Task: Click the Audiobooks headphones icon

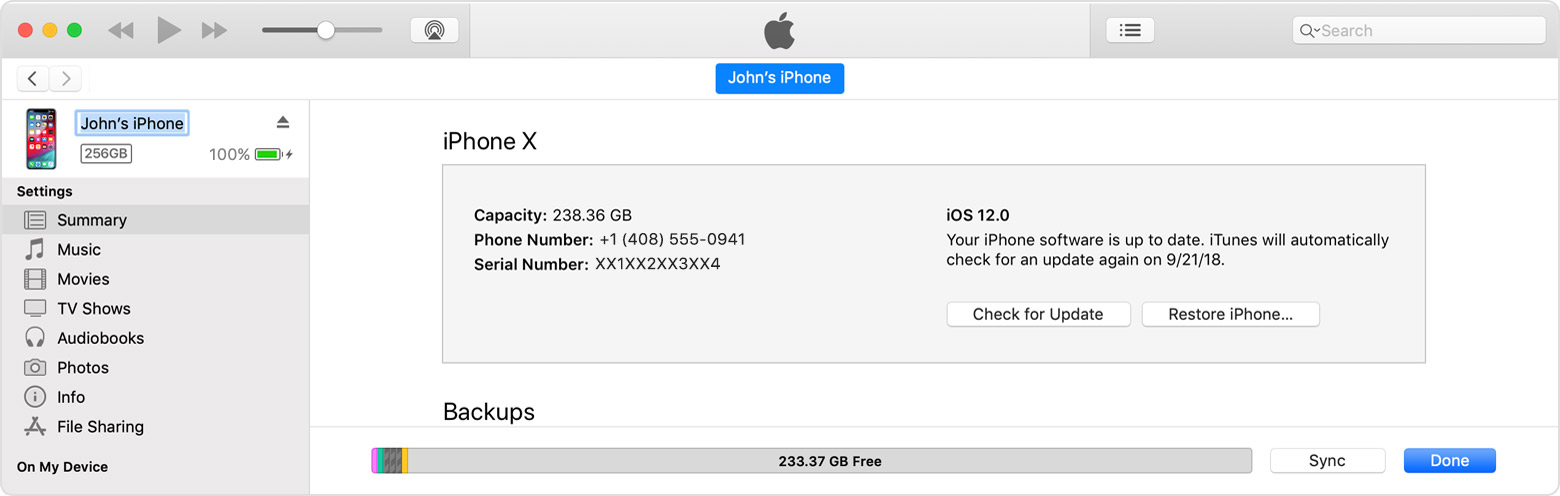Action: pos(35,338)
